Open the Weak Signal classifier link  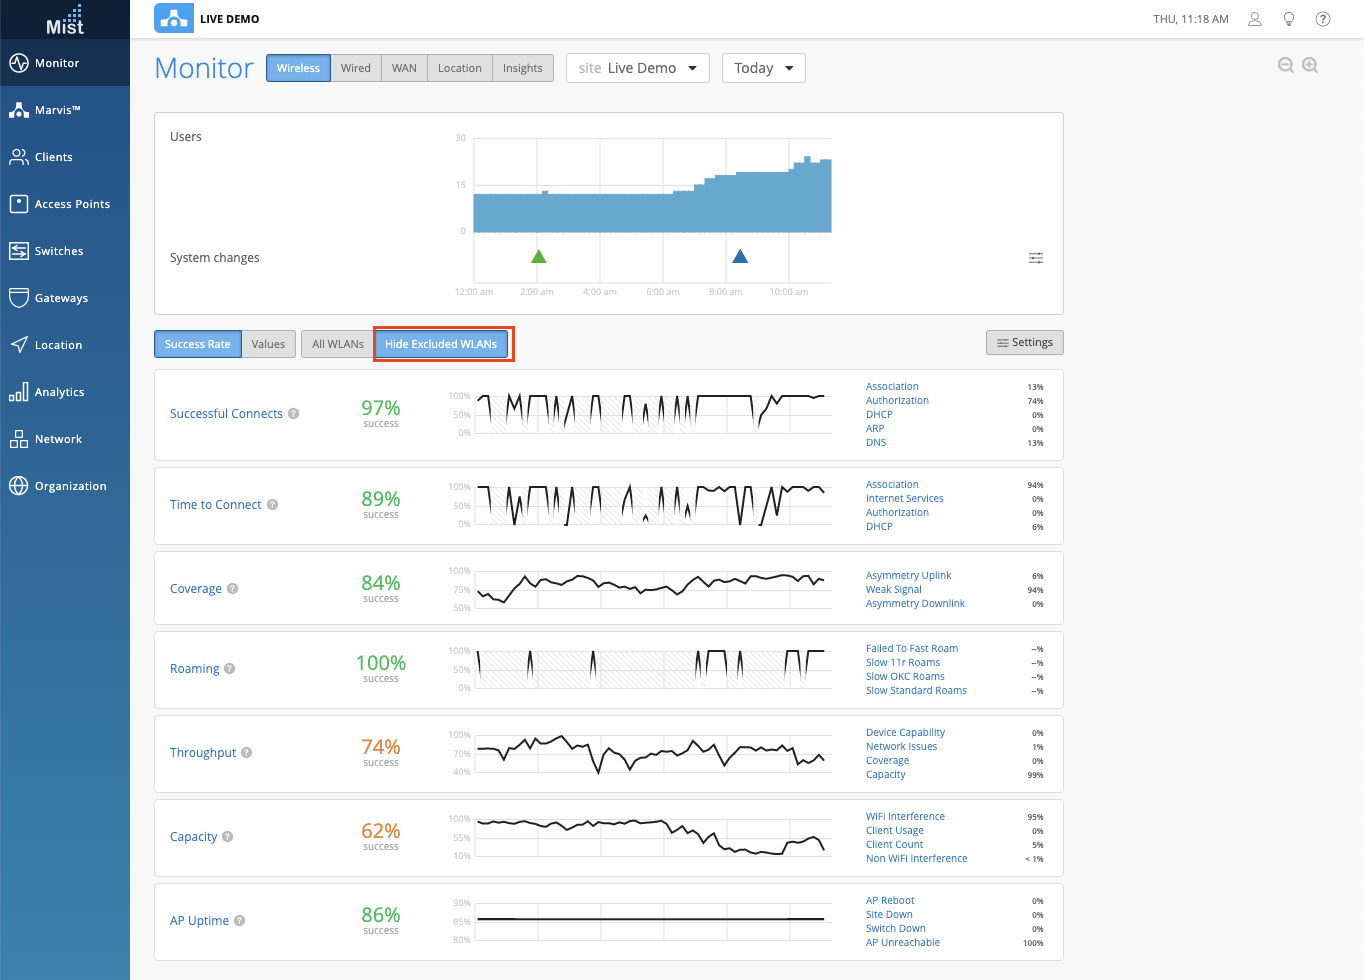pyautogui.click(x=893, y=590)
